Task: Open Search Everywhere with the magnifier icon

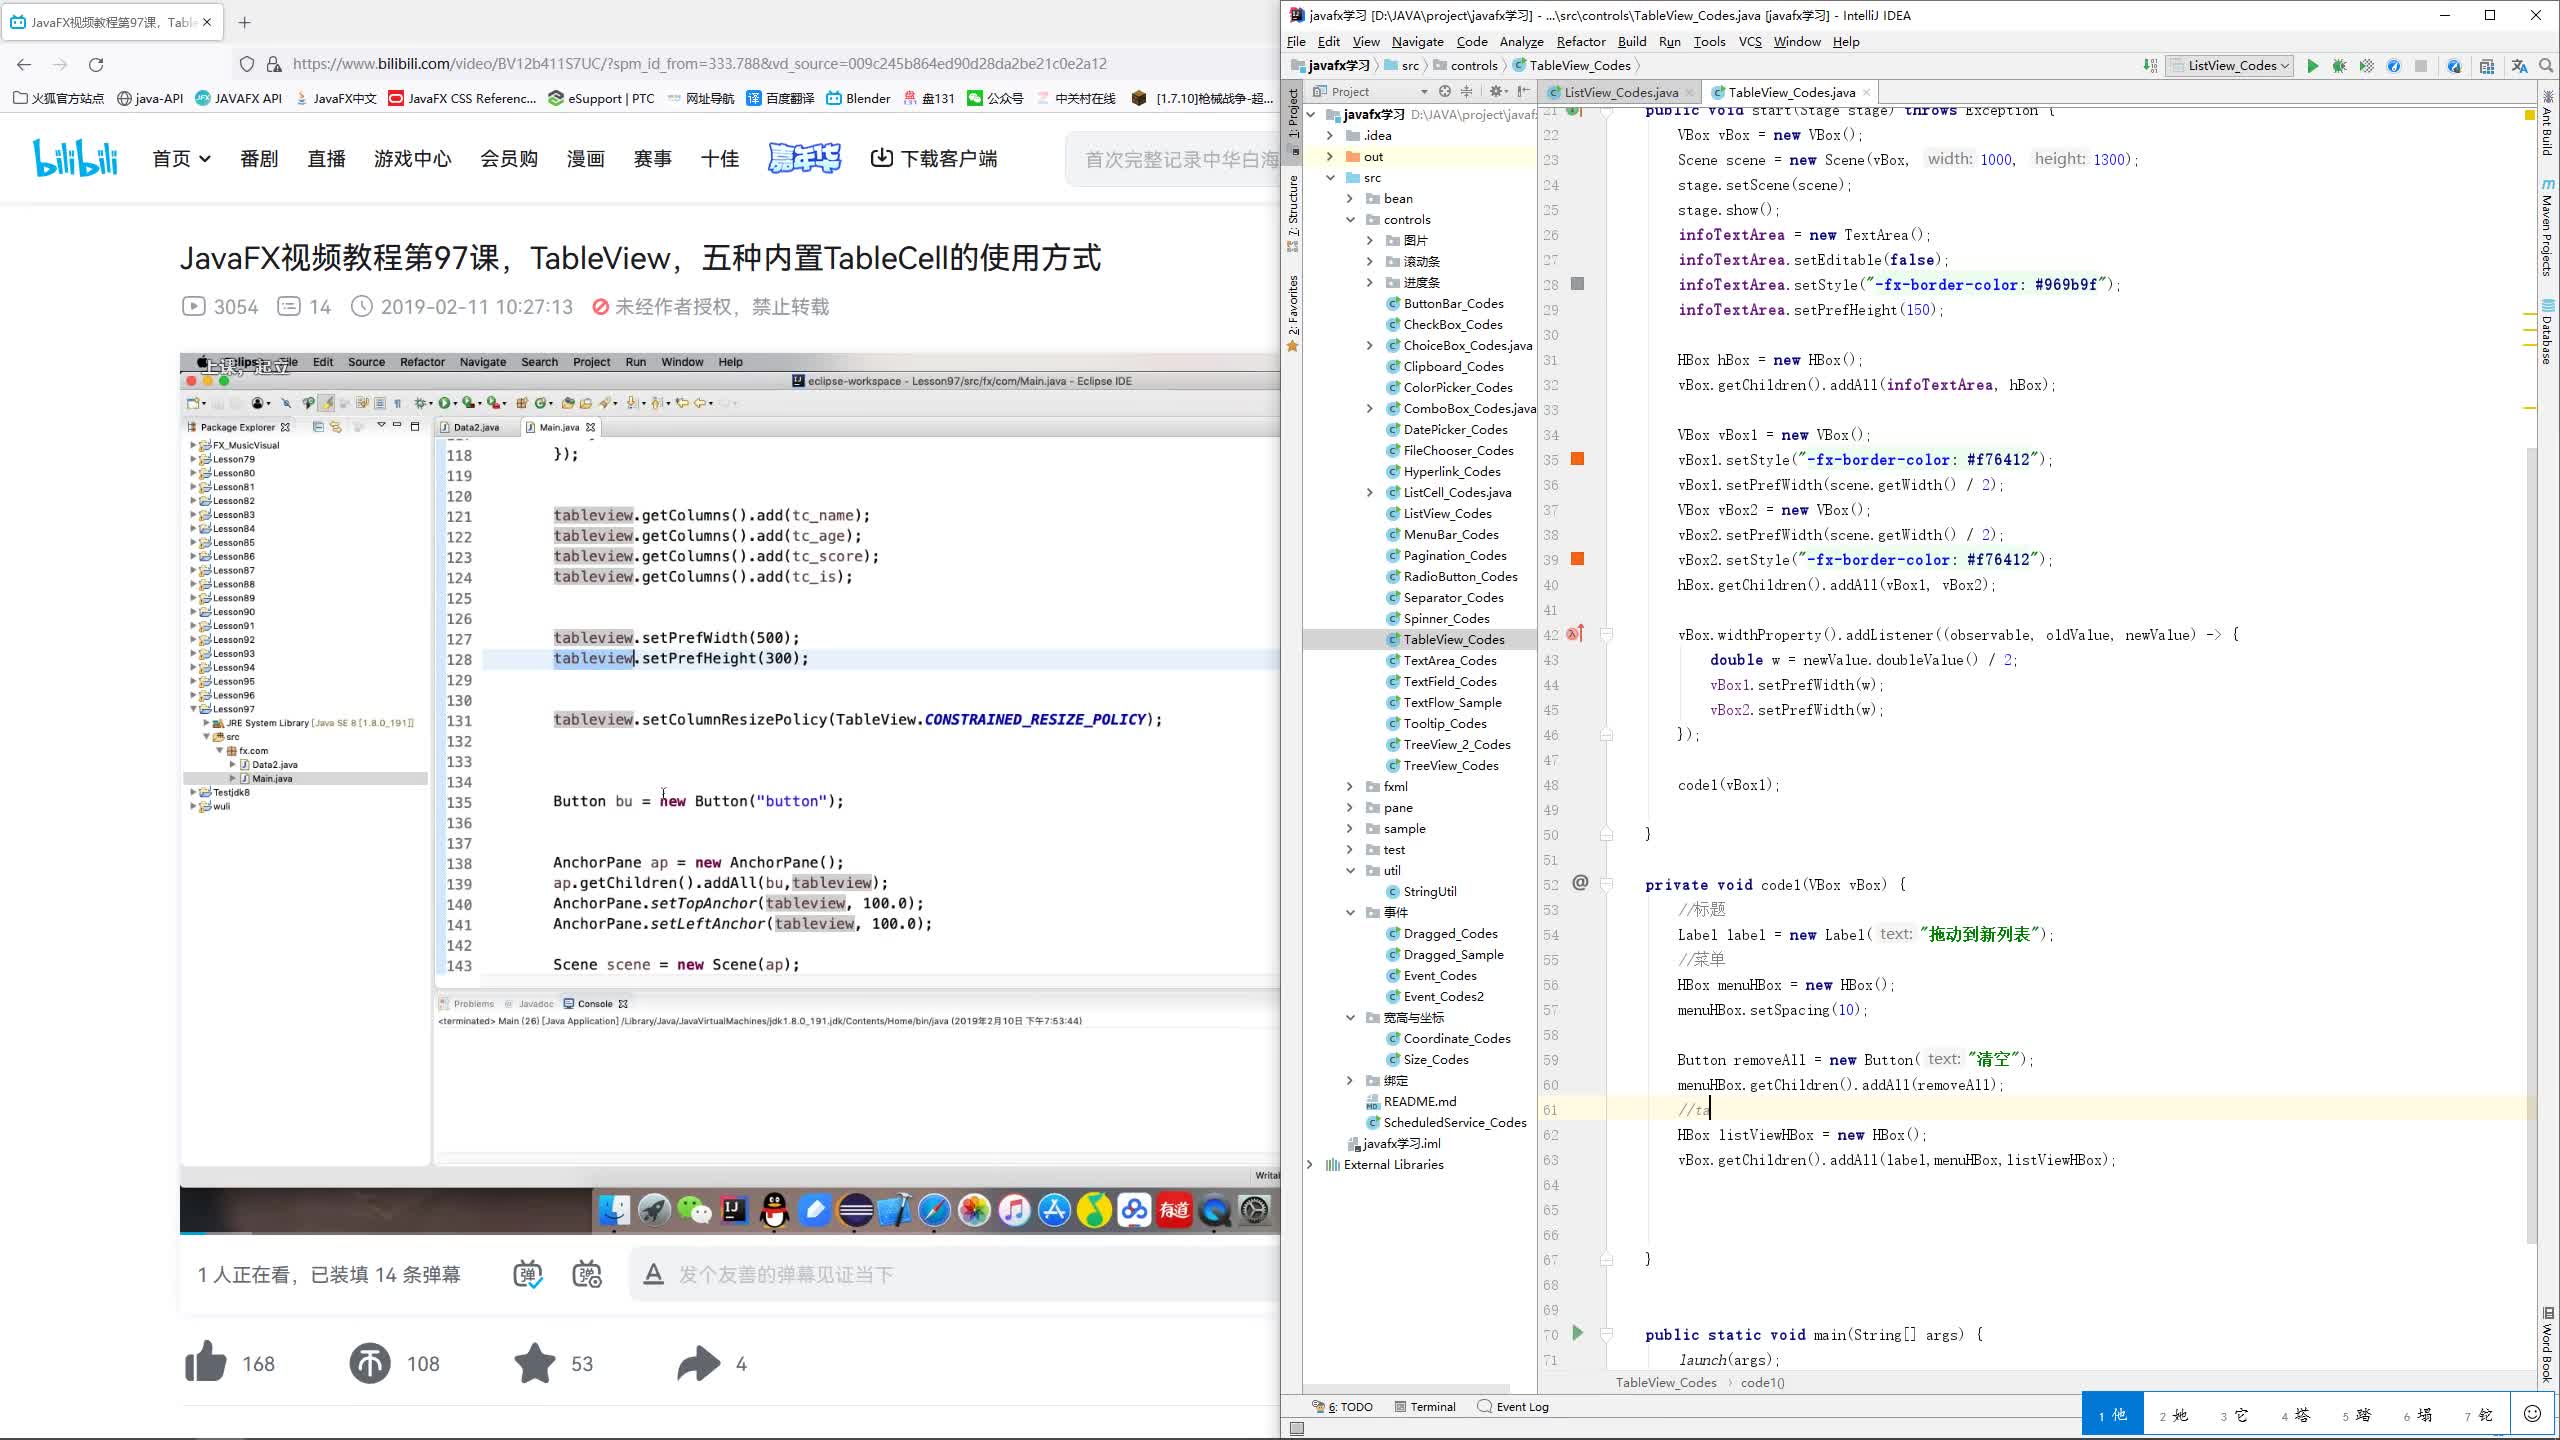Action: click(2545, 65)
